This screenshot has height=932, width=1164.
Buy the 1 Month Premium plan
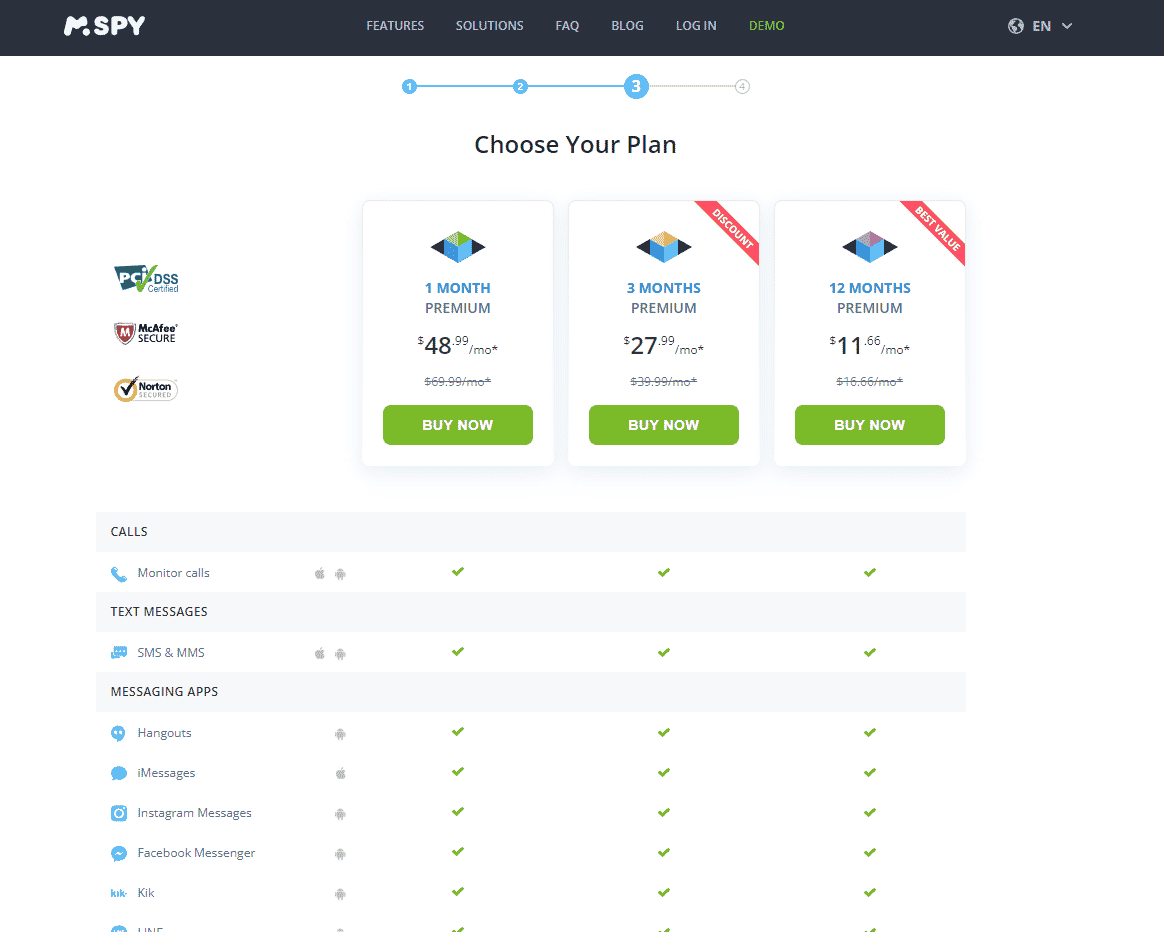pos(458,425)
